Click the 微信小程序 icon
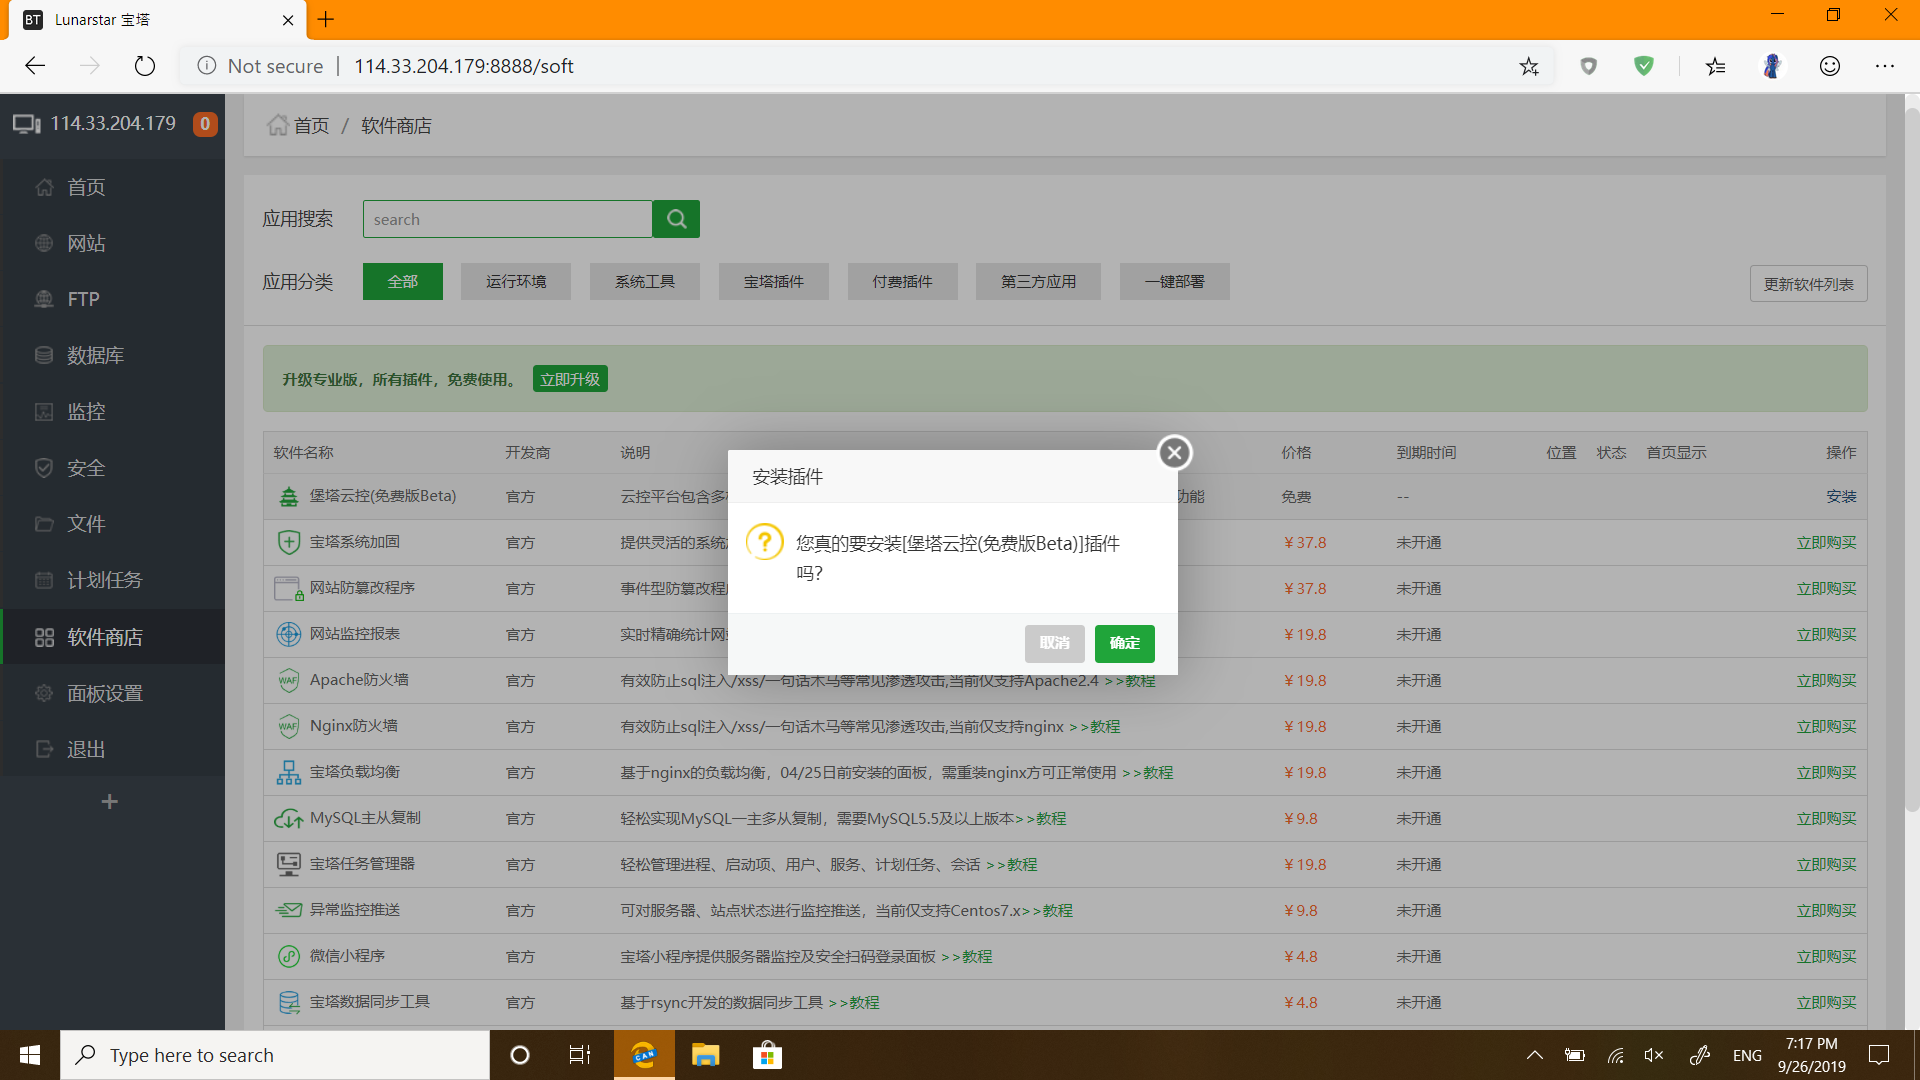 (289, 956)
